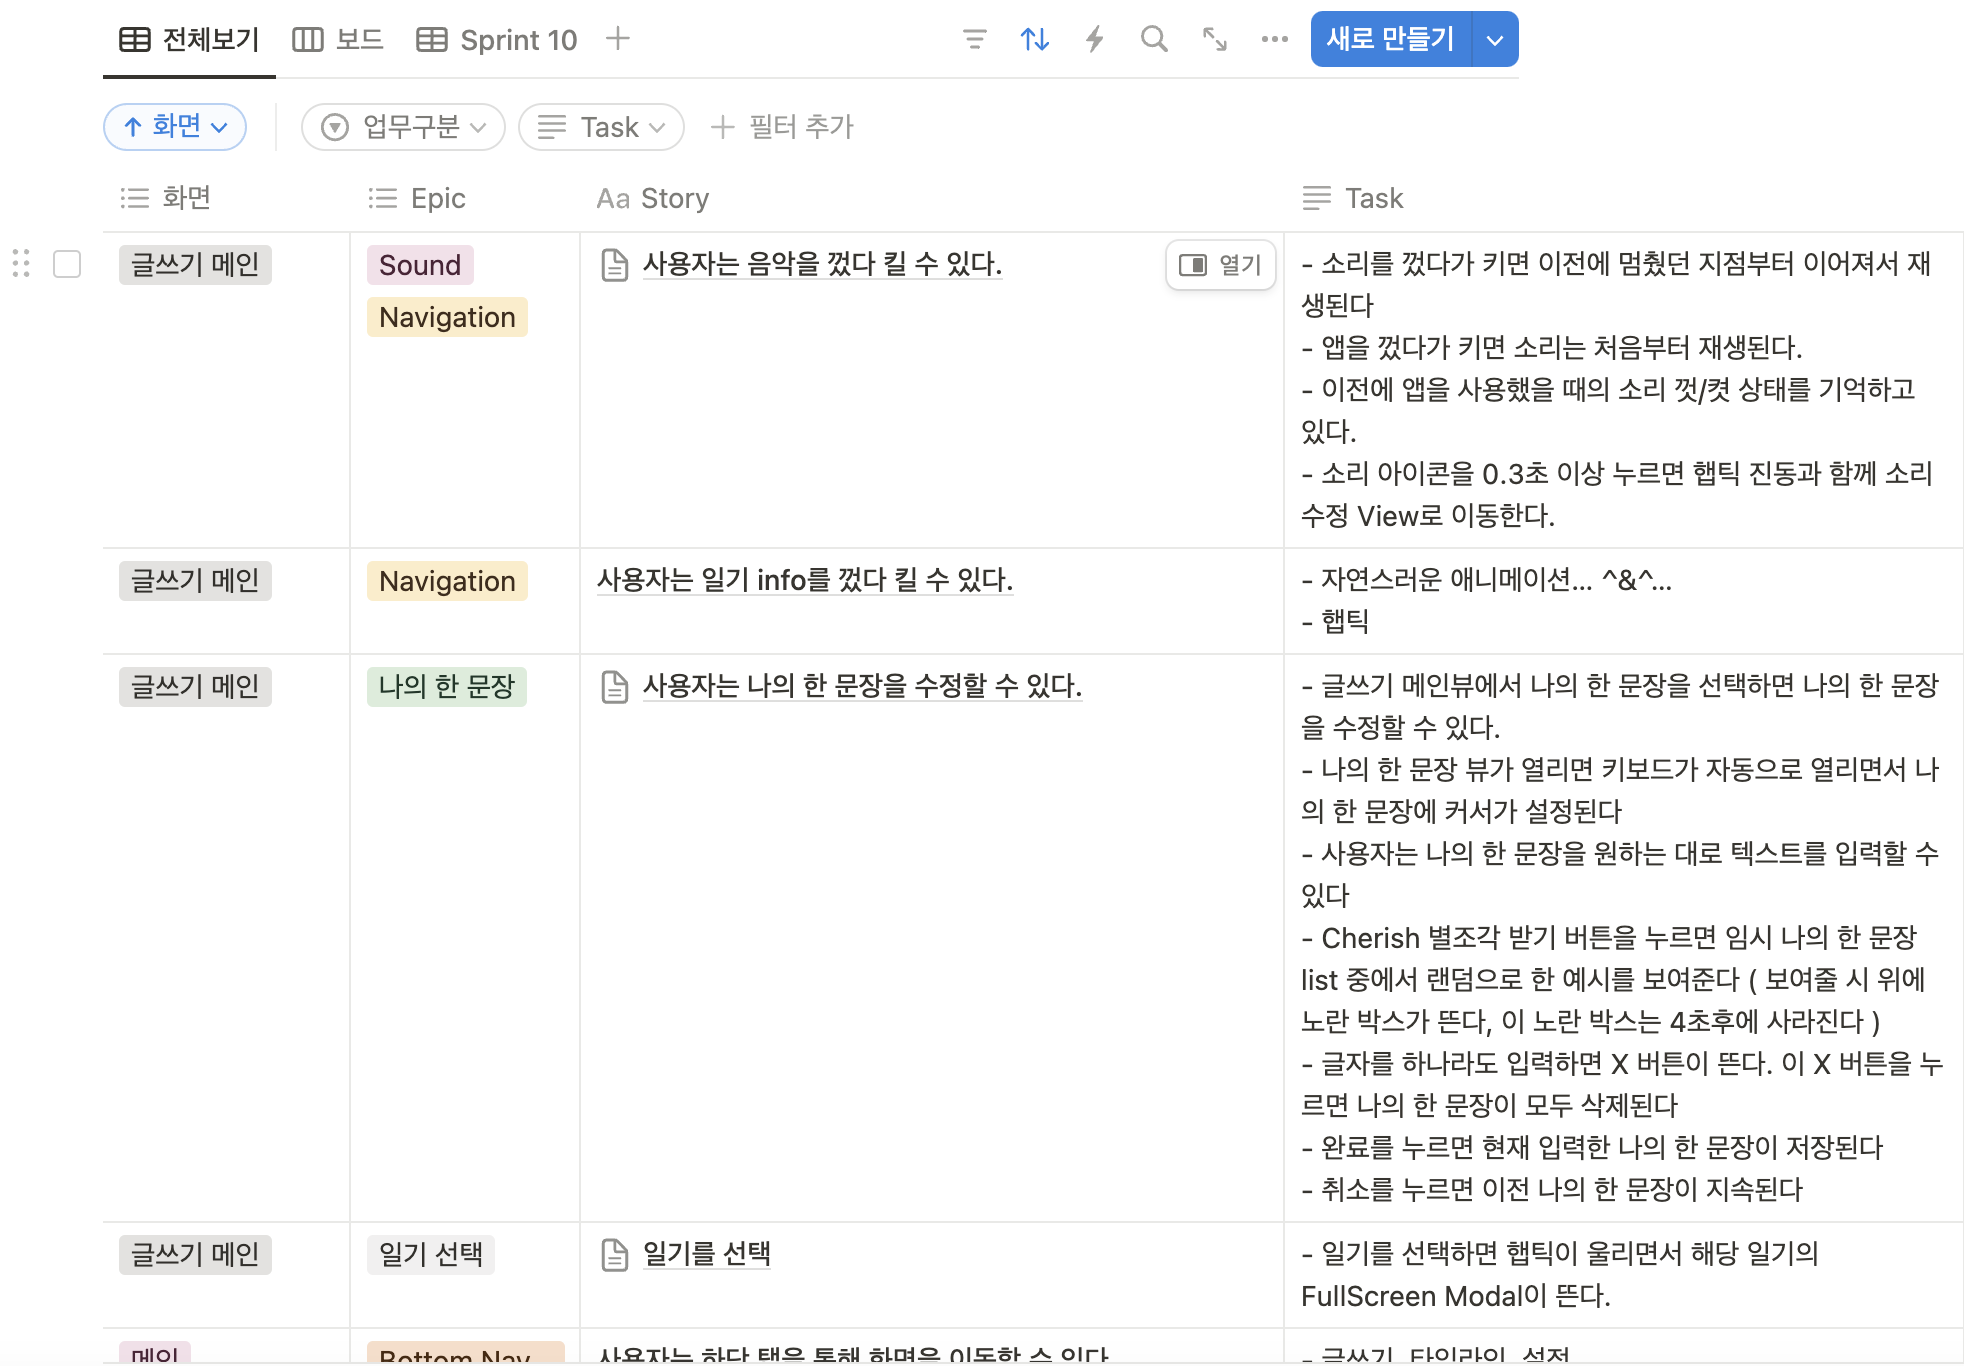This screenshot has width=1964, height=1366.
Task: Select the checkbox on the first row
Action: pyautogui.click(x=67, y=264)
